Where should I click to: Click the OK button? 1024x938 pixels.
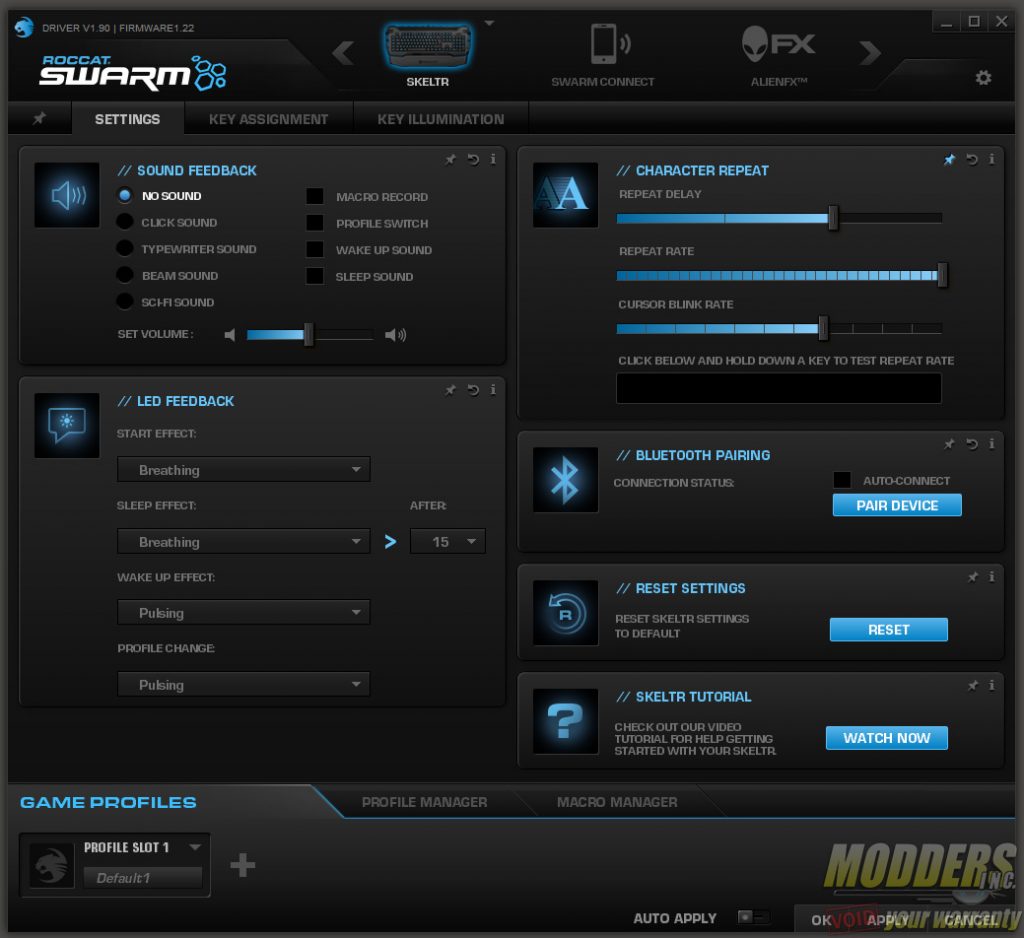click(x=822, y=920)
